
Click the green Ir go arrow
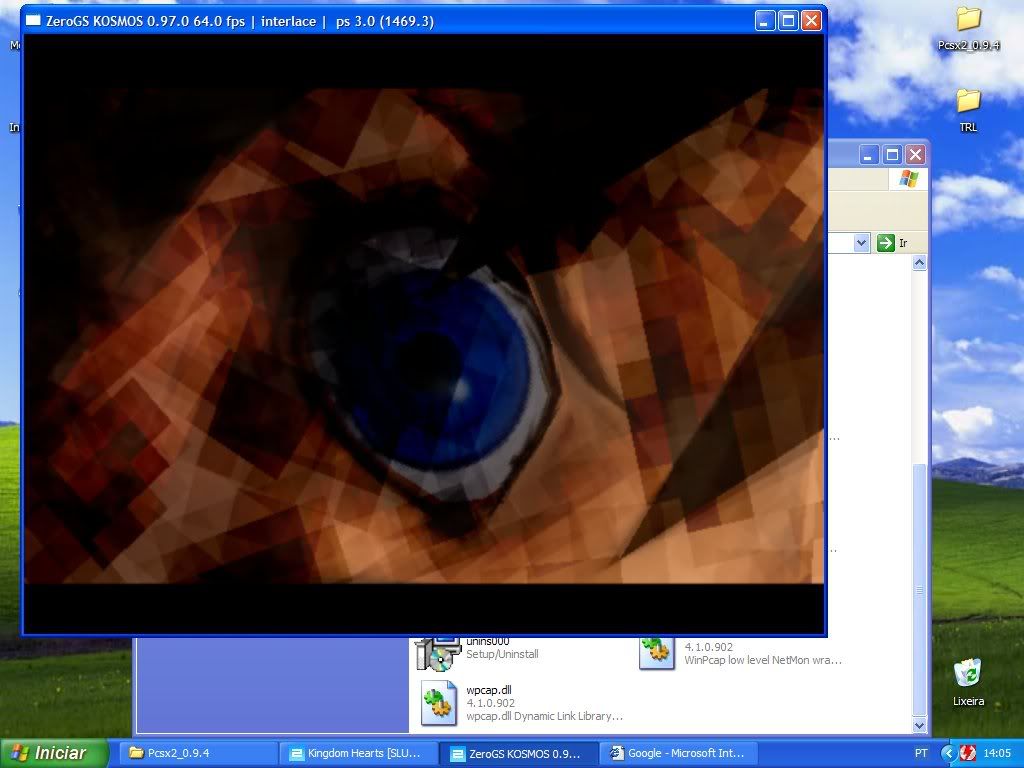tap(885, 243)
